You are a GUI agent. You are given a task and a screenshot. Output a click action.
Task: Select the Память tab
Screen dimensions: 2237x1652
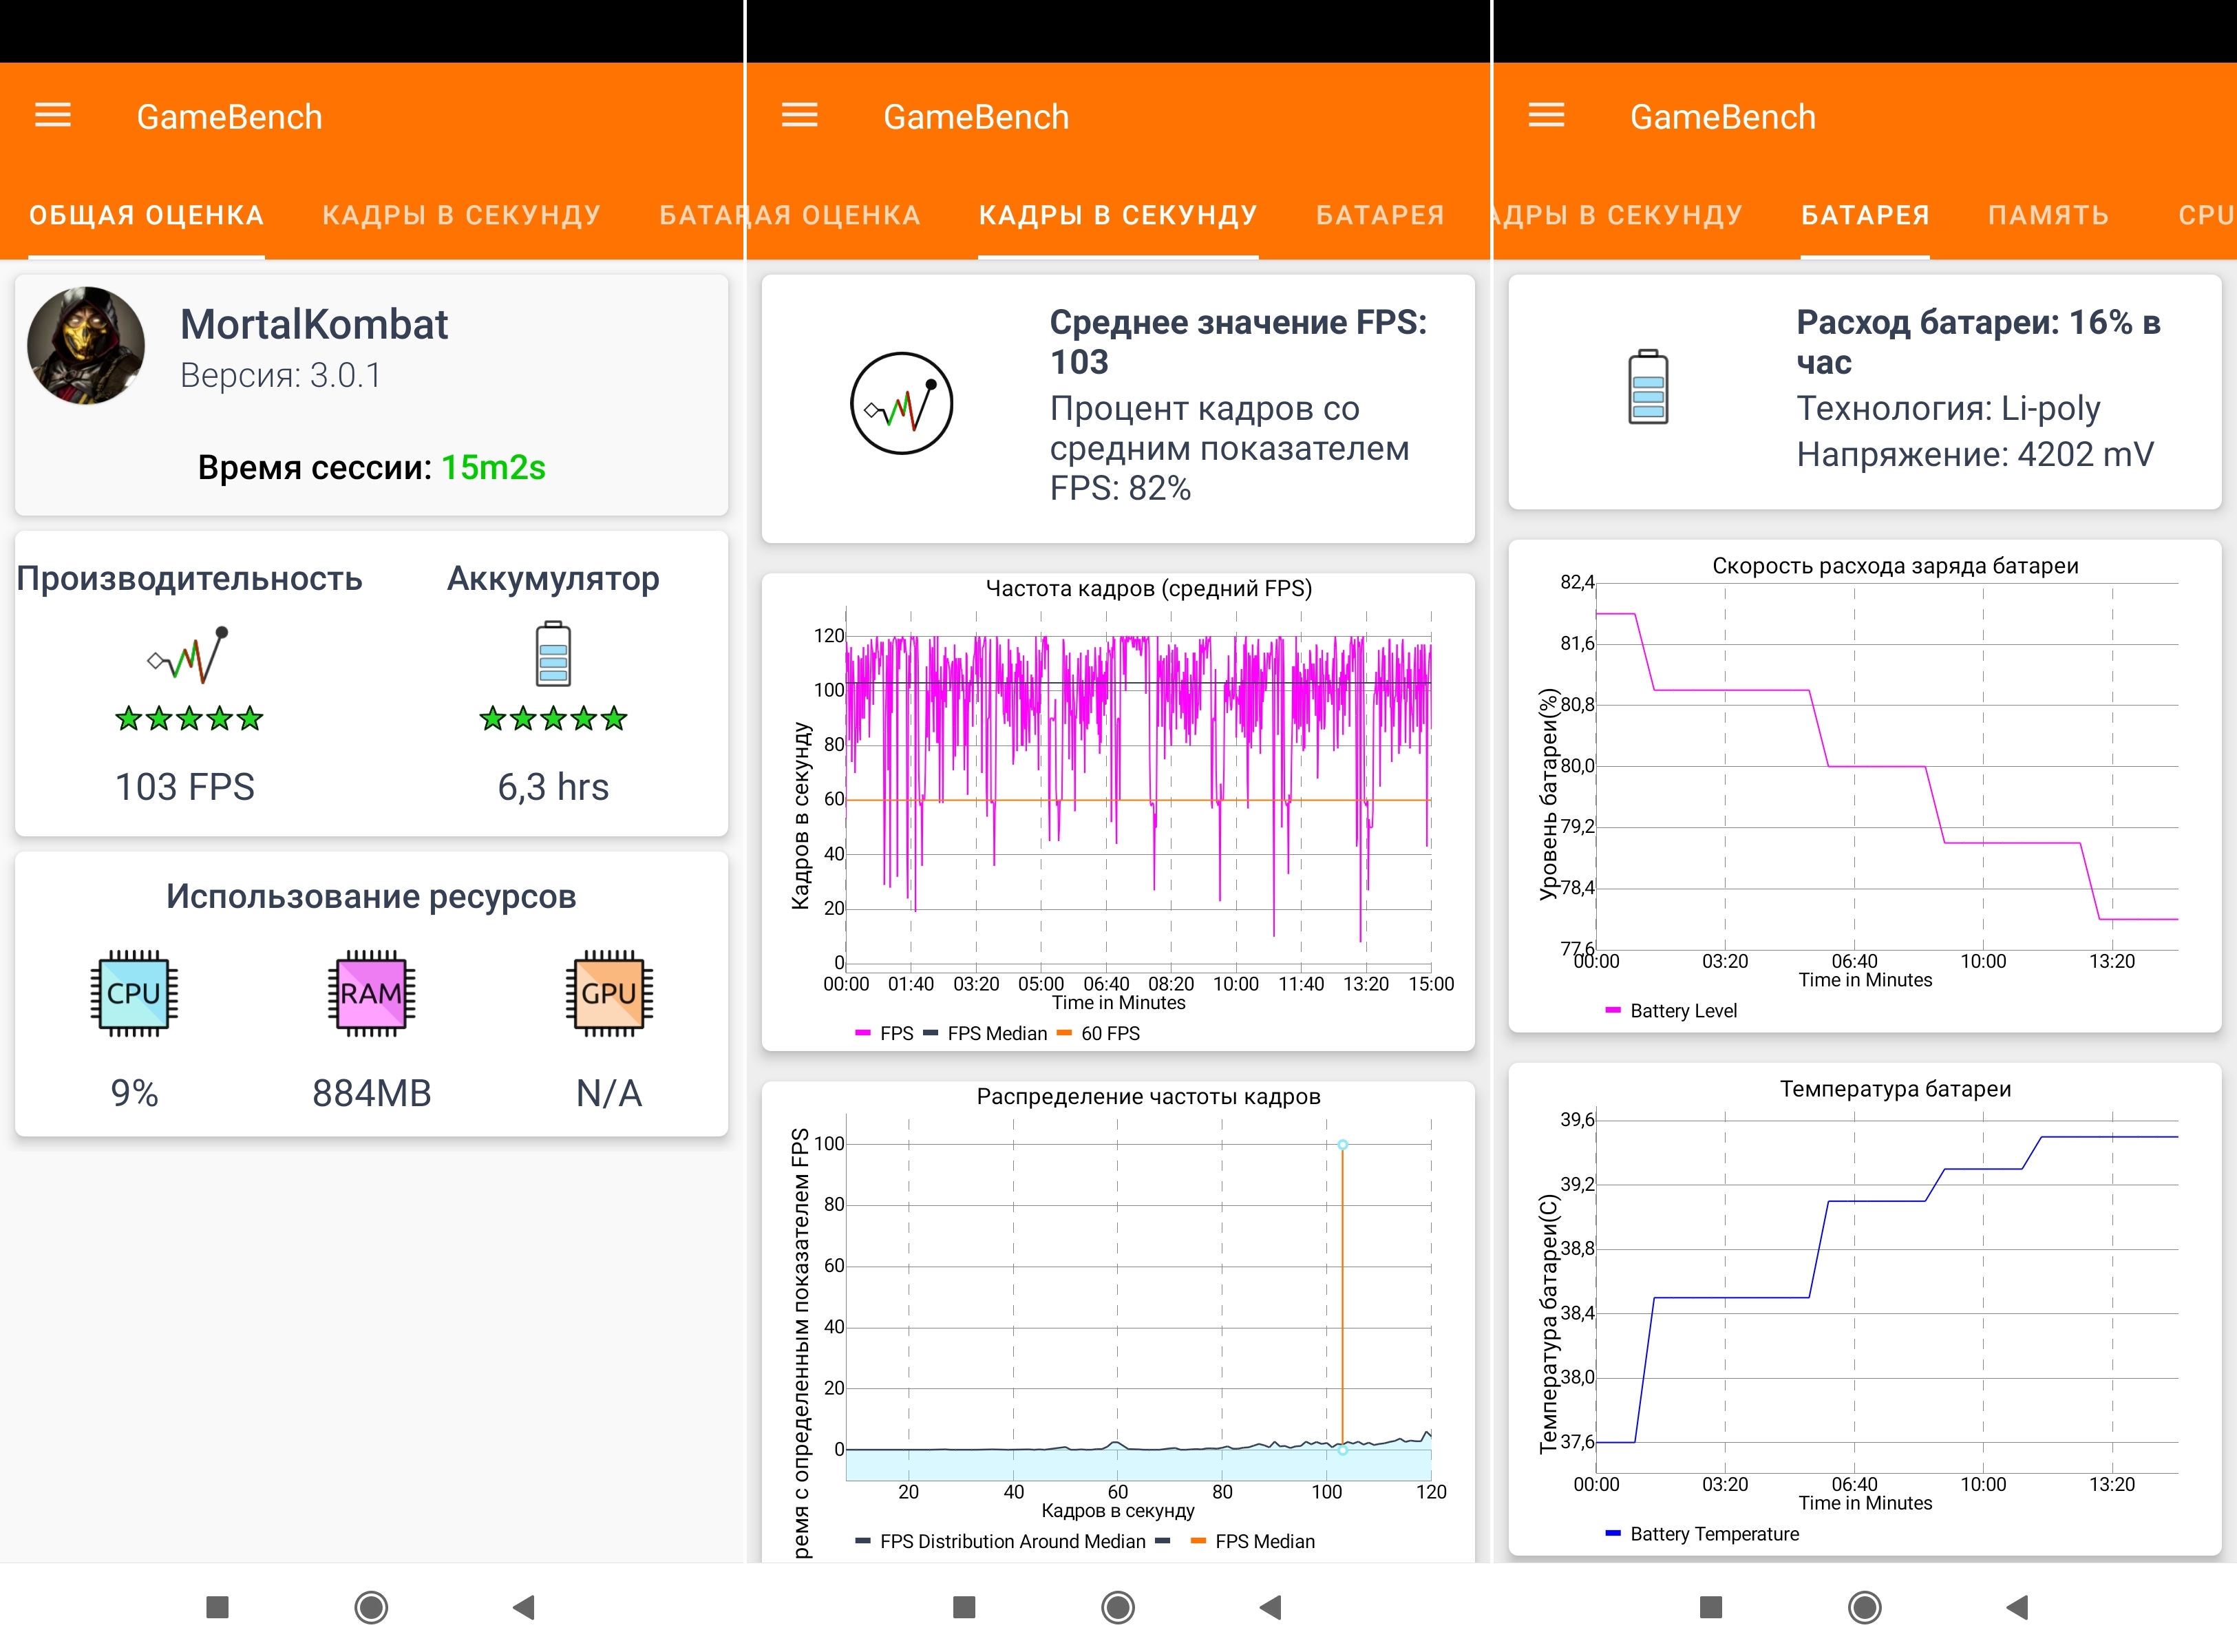coord(2048,215)
